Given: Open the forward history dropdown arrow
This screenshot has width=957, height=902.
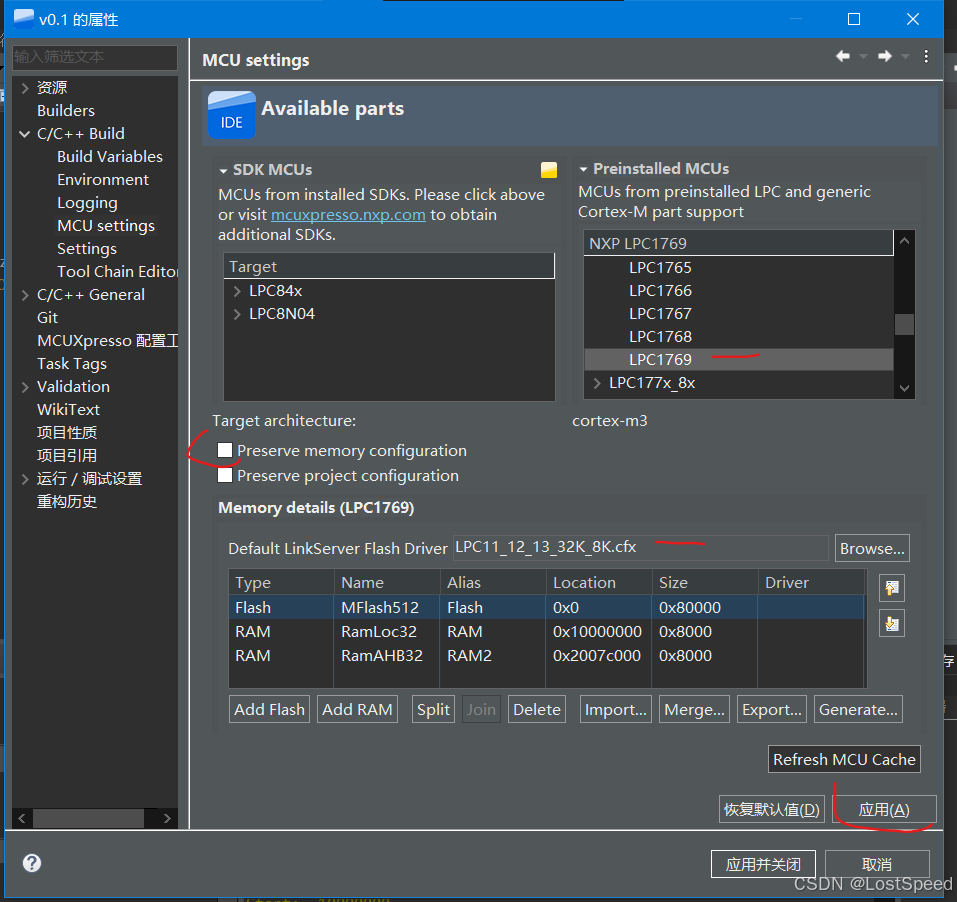Looking at the screenshot, I should pos(905,57).
